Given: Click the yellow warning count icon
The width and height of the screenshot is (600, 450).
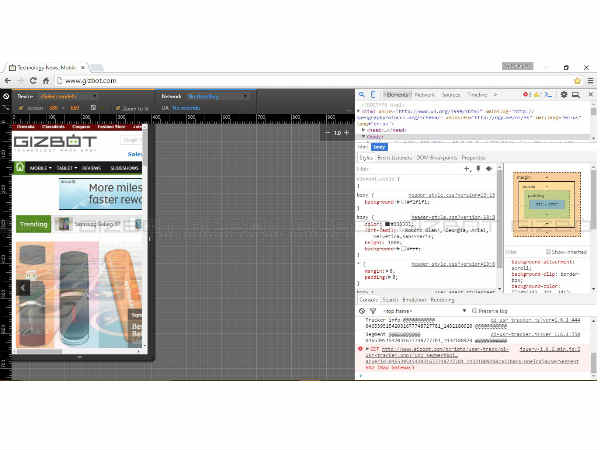Looking at the screenshot, I should 537,94.
